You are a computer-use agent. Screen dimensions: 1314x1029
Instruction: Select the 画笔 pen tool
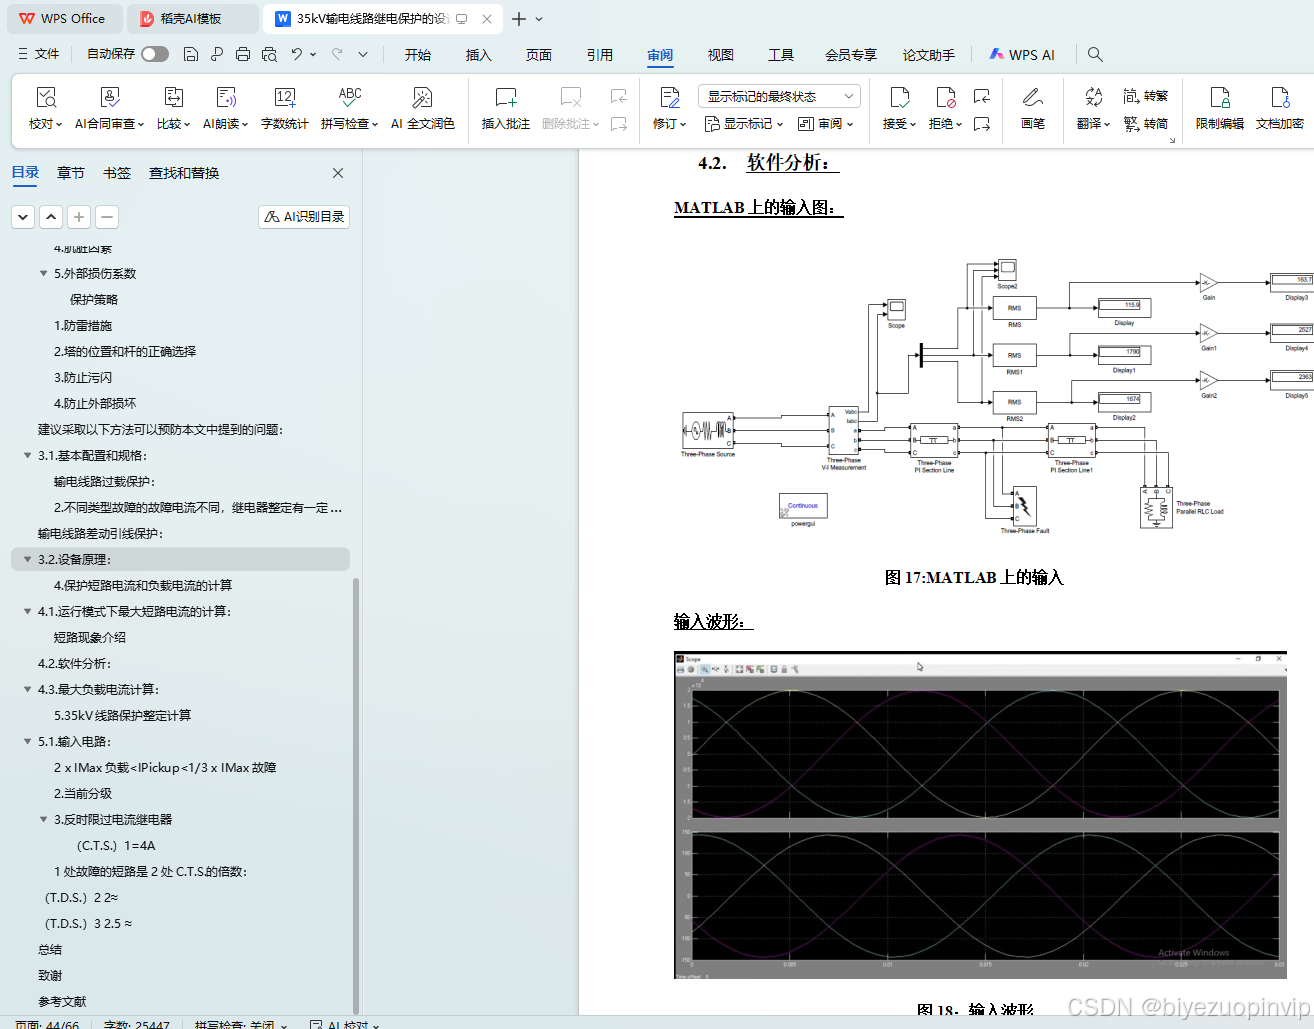click(1033, 109)
